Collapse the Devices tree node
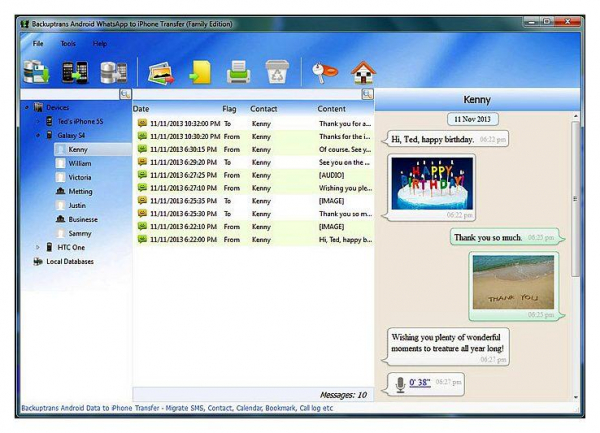The width and height of the screenshot is (600, 433). click(x=26, y=107)
